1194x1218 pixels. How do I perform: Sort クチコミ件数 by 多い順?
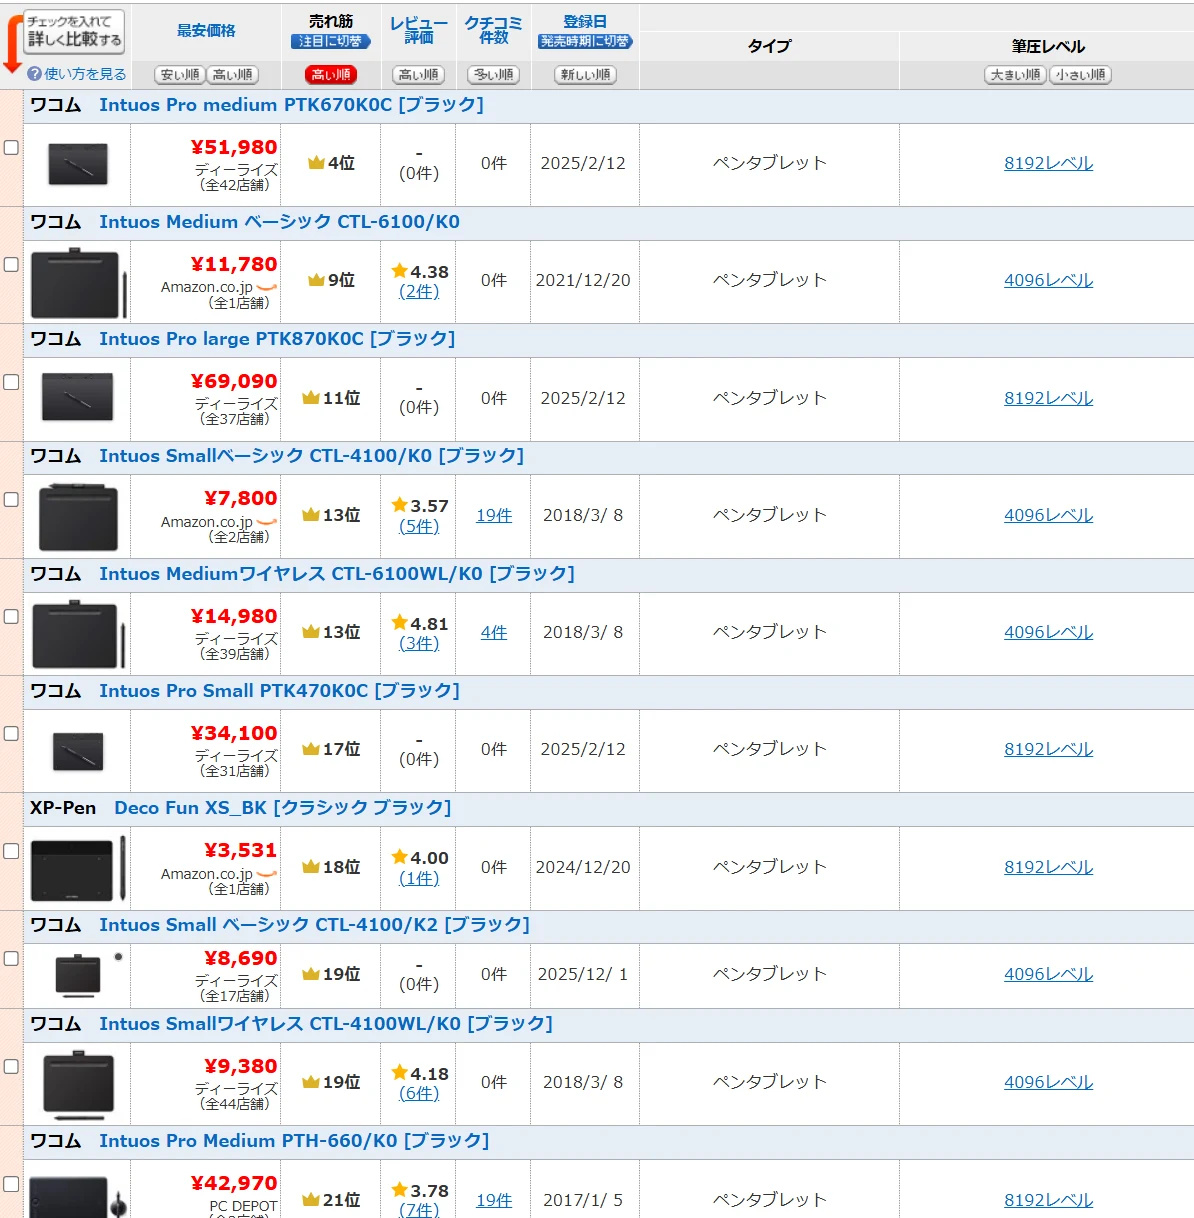click(x=493, y=75)
